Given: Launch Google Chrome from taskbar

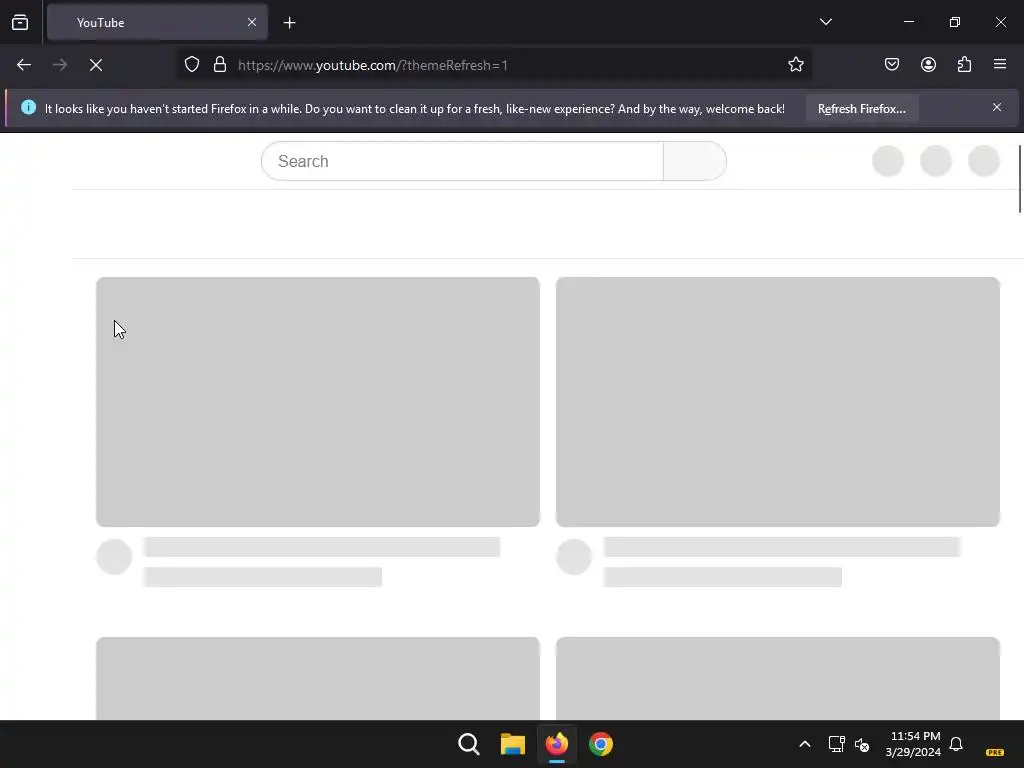Looking at the screenshot, I should tap(601, 744).
